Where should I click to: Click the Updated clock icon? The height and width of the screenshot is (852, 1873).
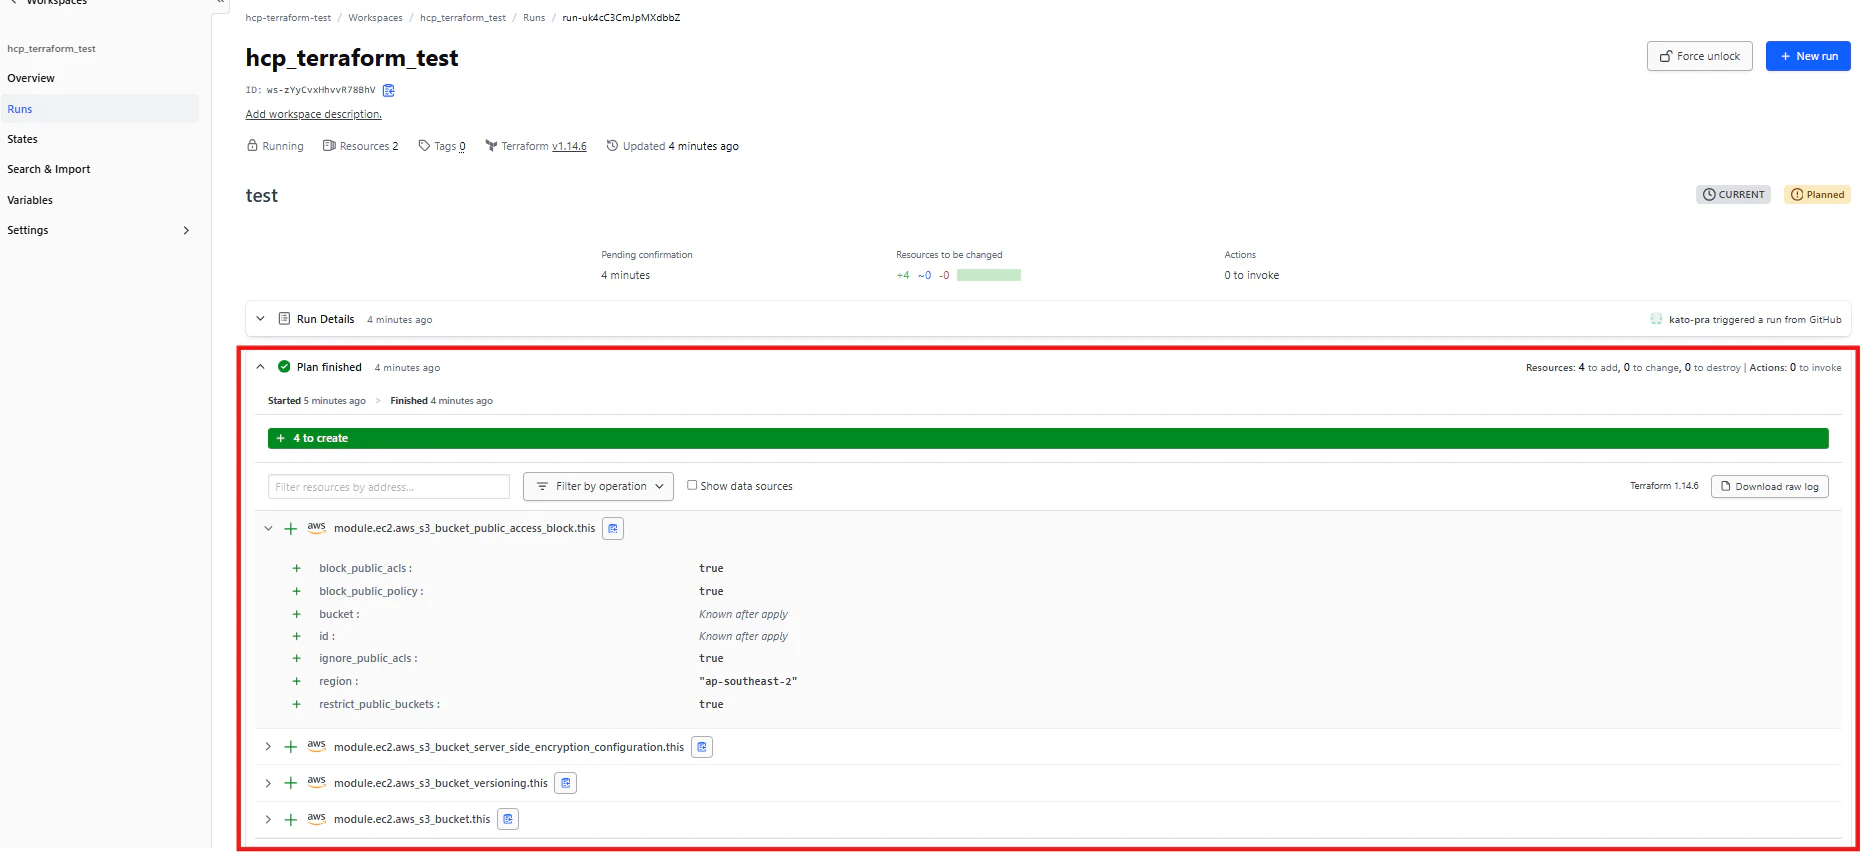click(x=612, y=146)
